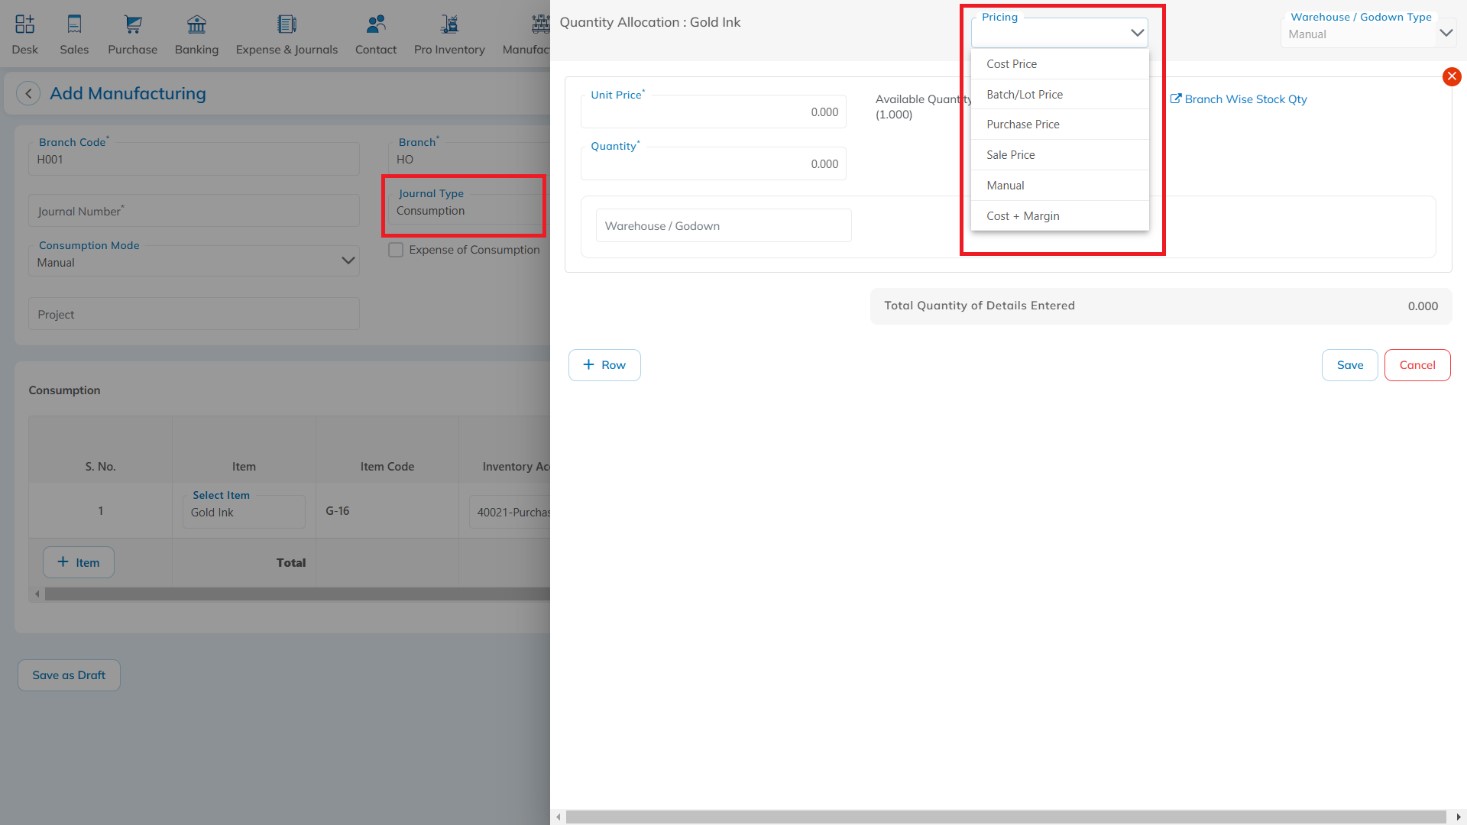Add another Item to Consumption table
Viewport: 1467px width, 825px height.
(x=78, y=562)
